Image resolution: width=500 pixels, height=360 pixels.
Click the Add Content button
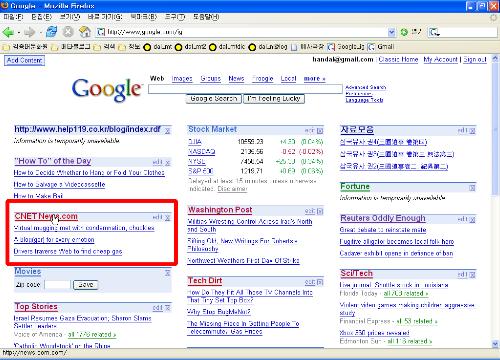pos(24,61)
